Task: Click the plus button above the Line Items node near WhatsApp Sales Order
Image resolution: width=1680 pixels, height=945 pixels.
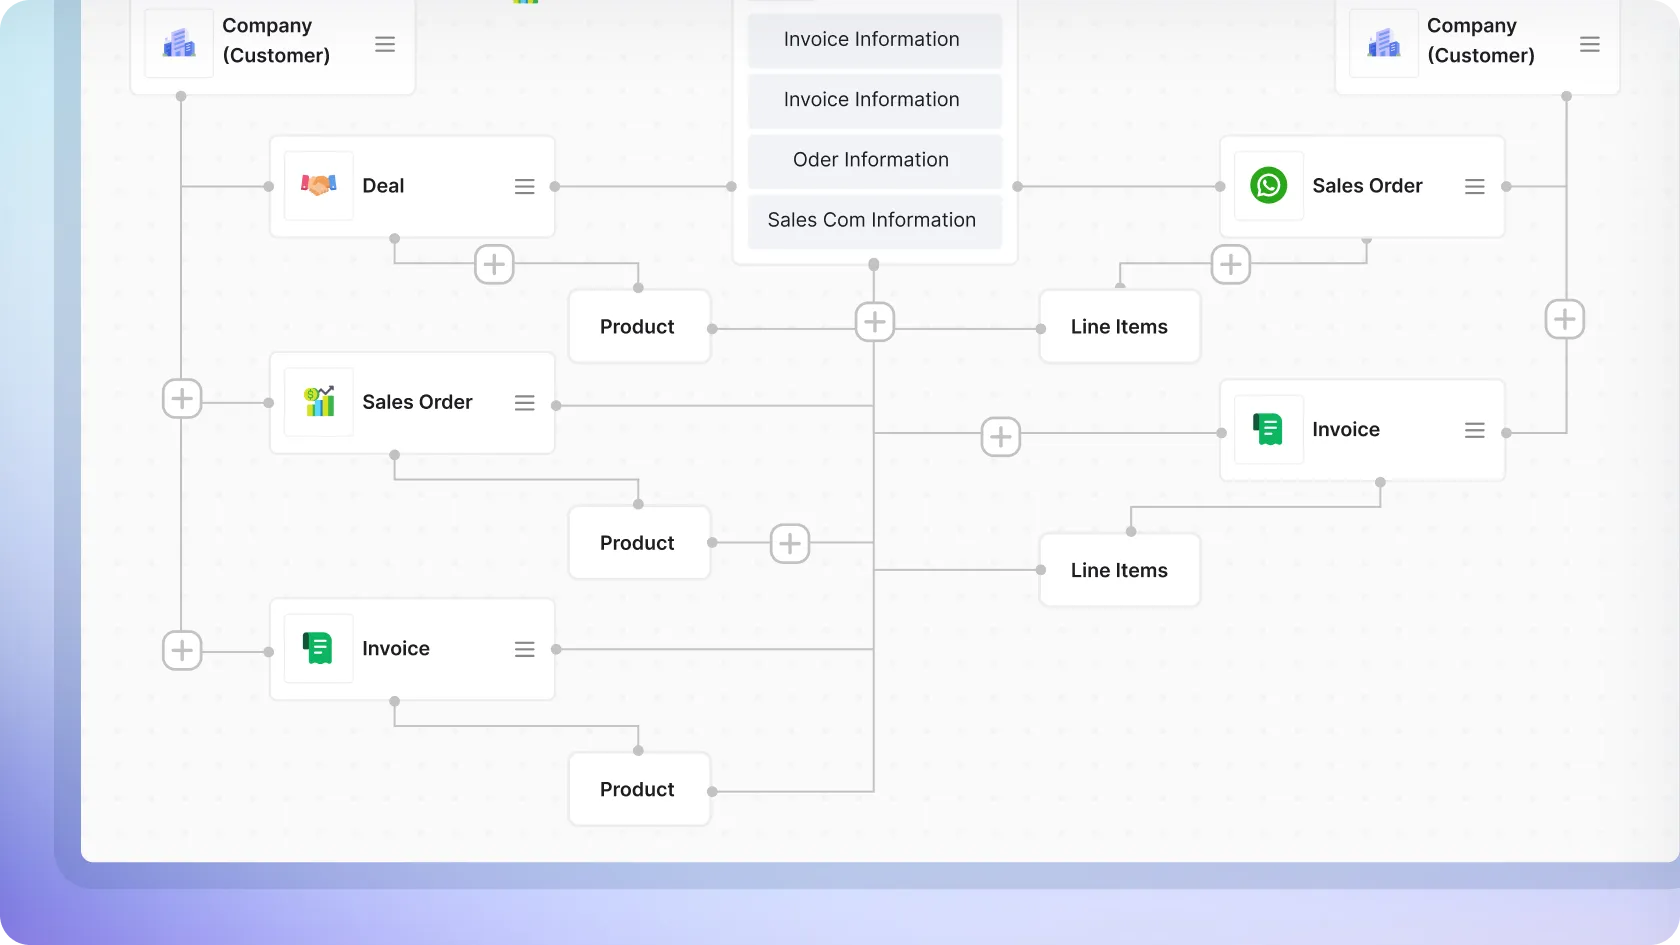Action: coord(1230,265)
